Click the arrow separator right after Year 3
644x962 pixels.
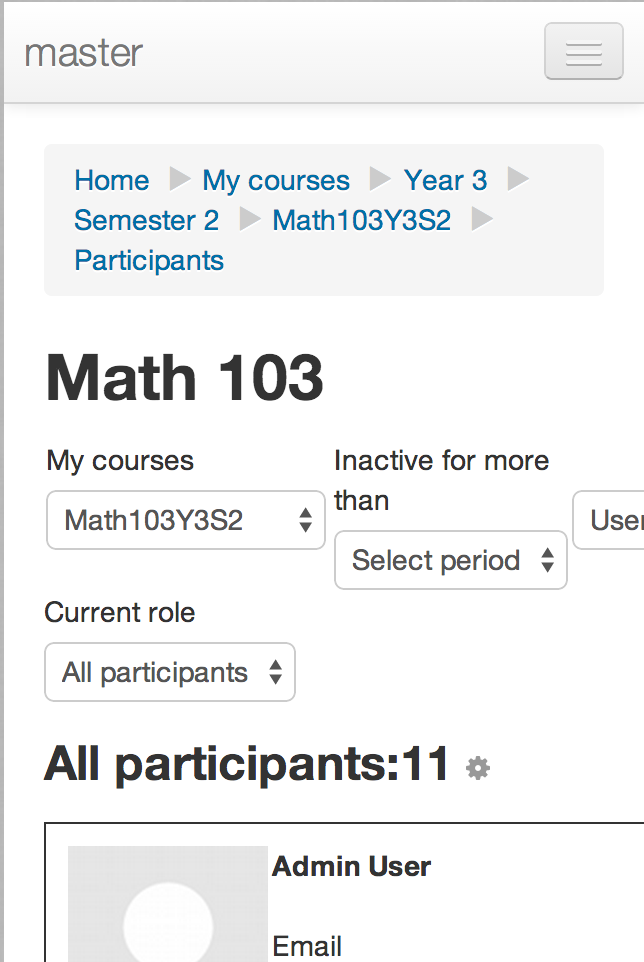(x=518, y=179)
